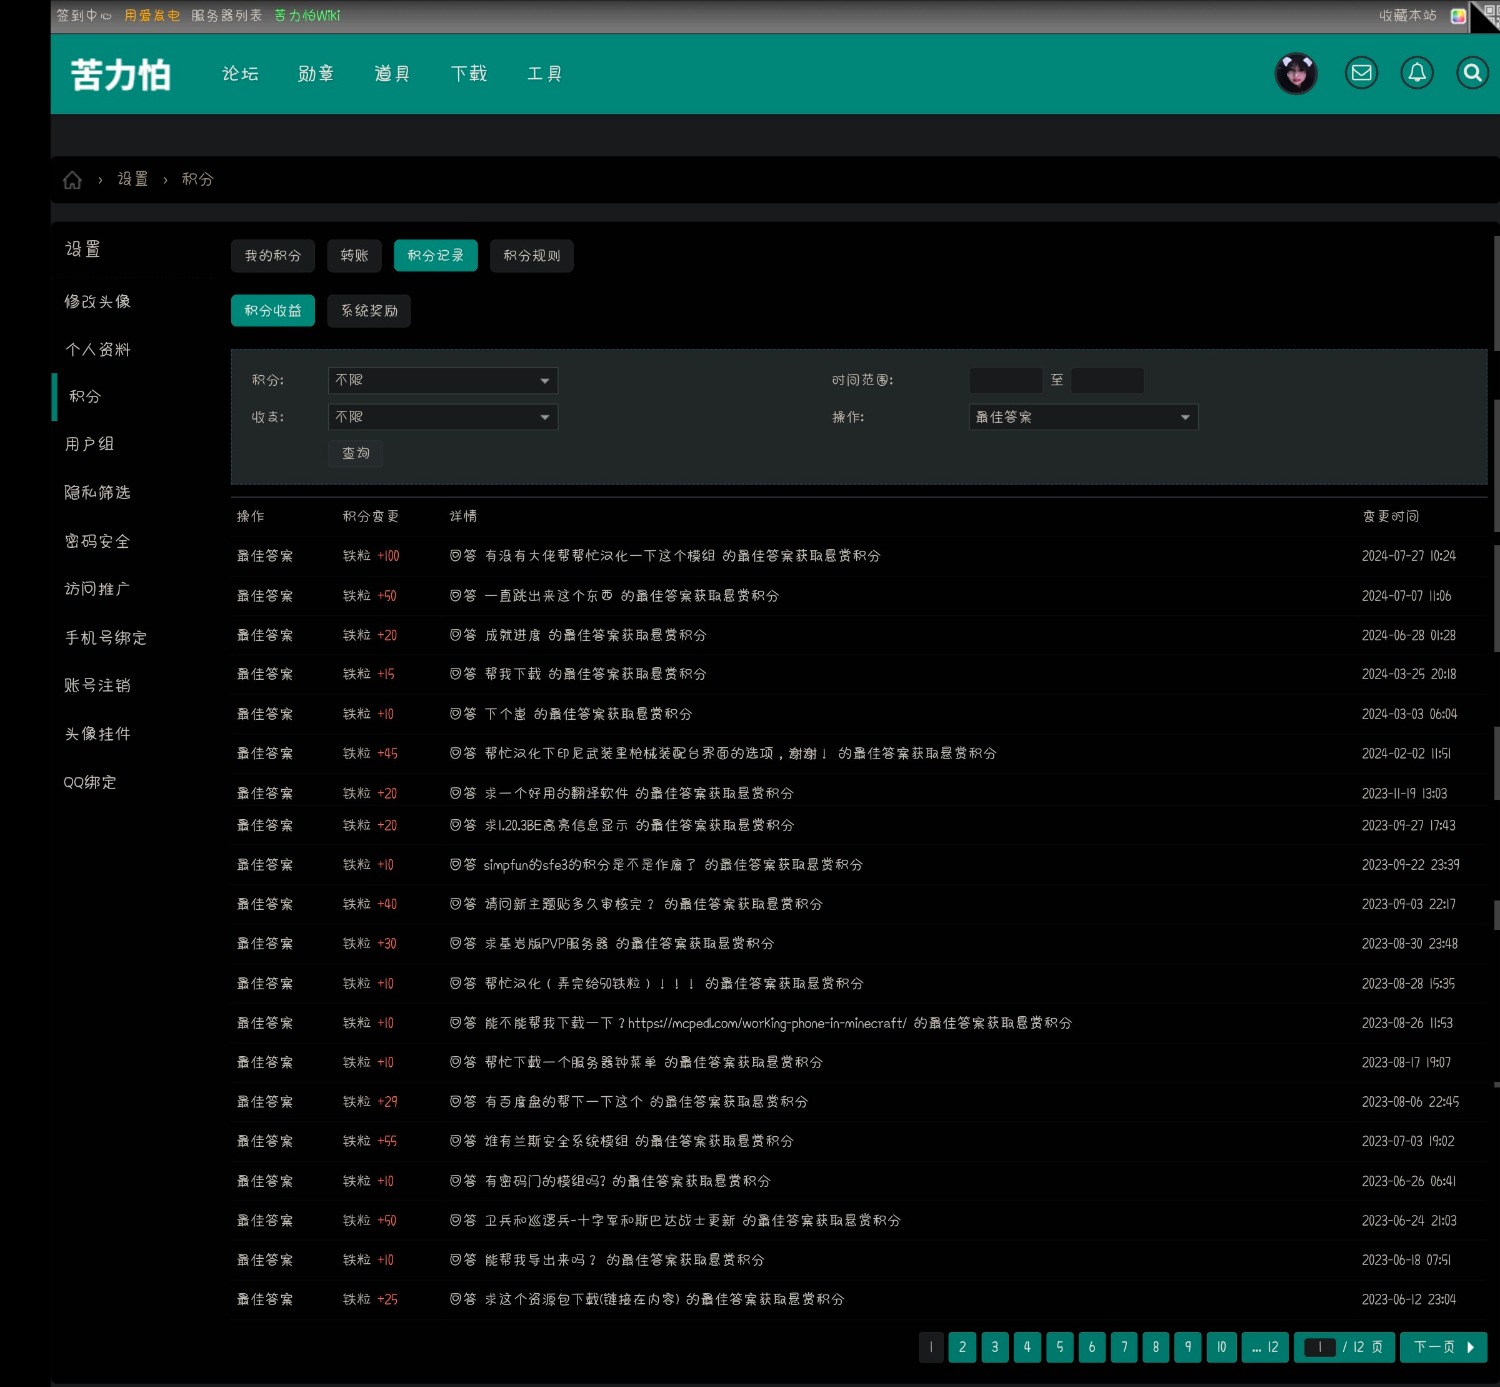Click the home icon in the breadcrumb
Viewport: 1500px width, 1387px height.
click(72, 180)
